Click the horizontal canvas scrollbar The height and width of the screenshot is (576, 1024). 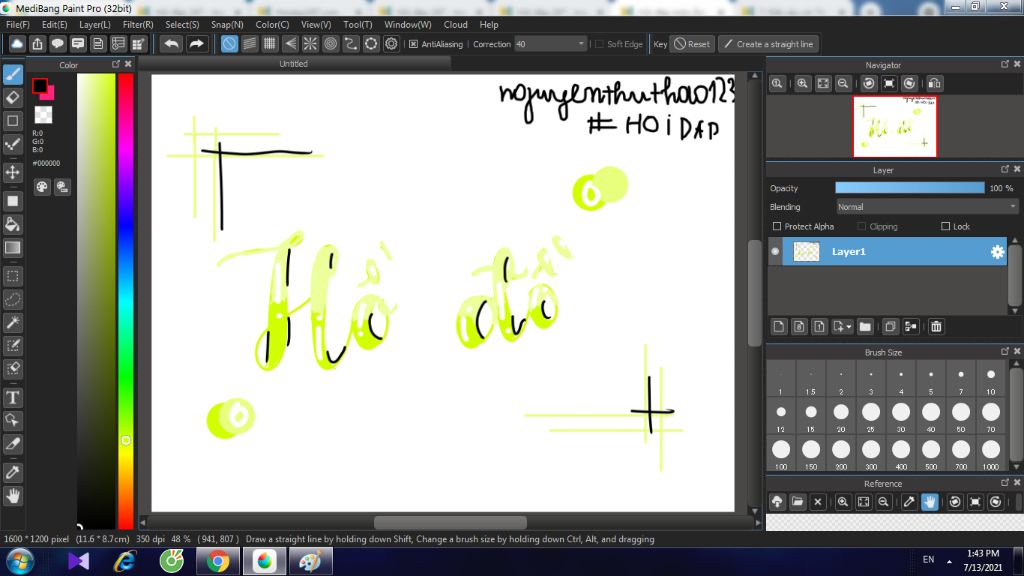coord(450,522)
